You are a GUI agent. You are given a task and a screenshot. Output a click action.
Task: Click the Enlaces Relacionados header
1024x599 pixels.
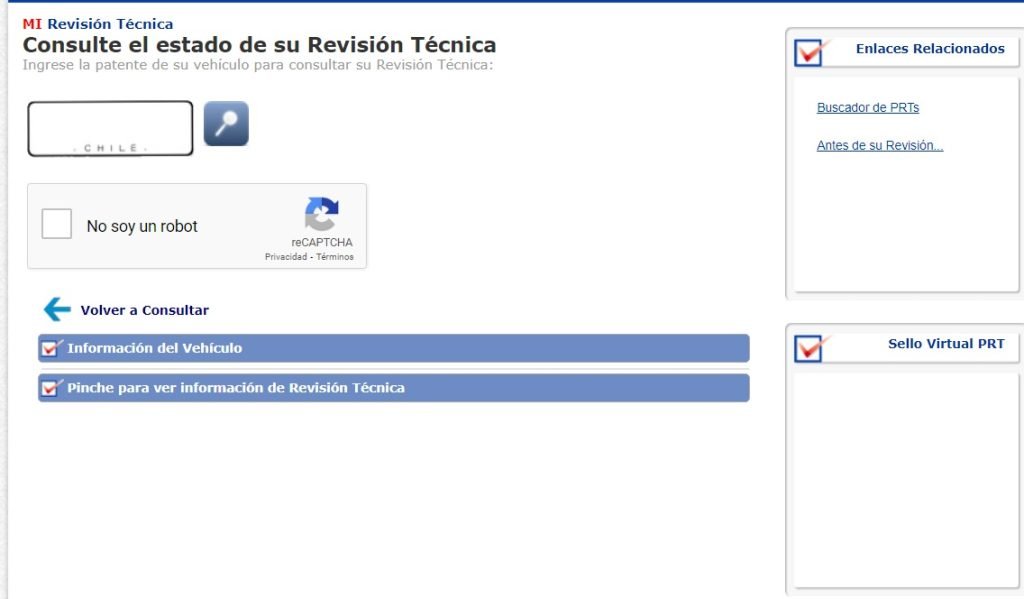tap(930, 49)
